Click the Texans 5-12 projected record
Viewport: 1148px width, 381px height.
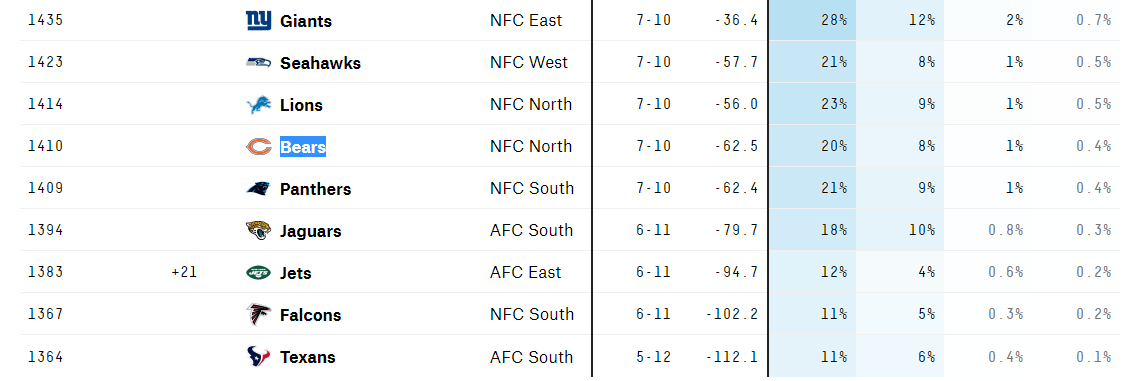pyautogui.click(x=653, y=357)
